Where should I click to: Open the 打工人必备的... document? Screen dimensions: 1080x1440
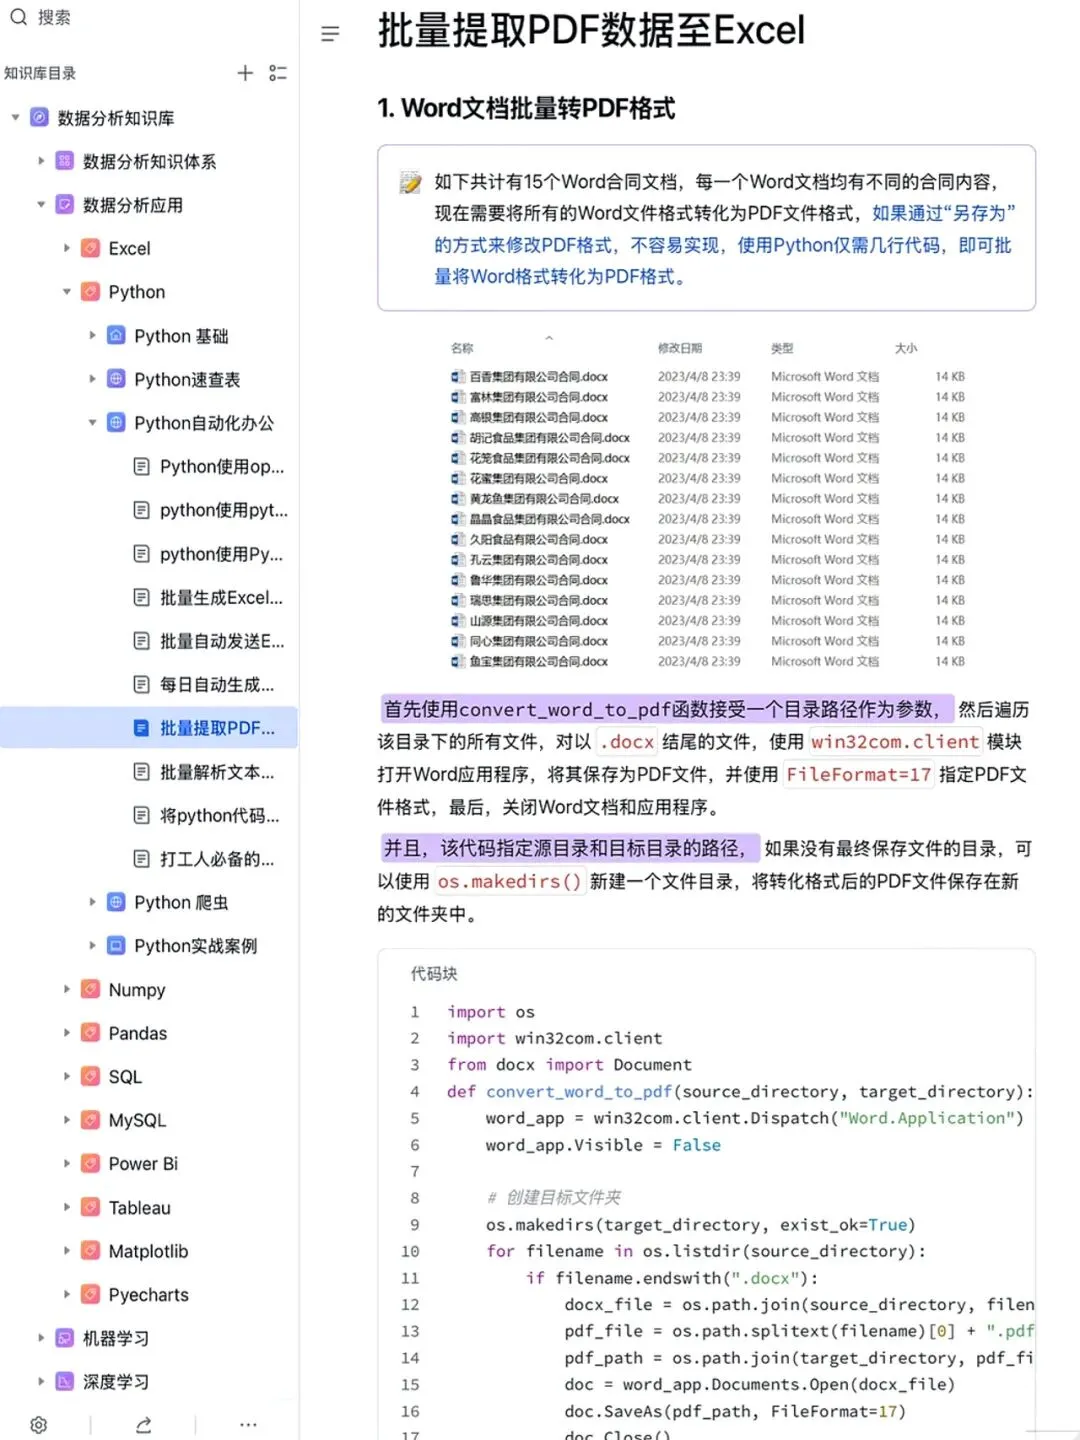click(x=217, y=859)
